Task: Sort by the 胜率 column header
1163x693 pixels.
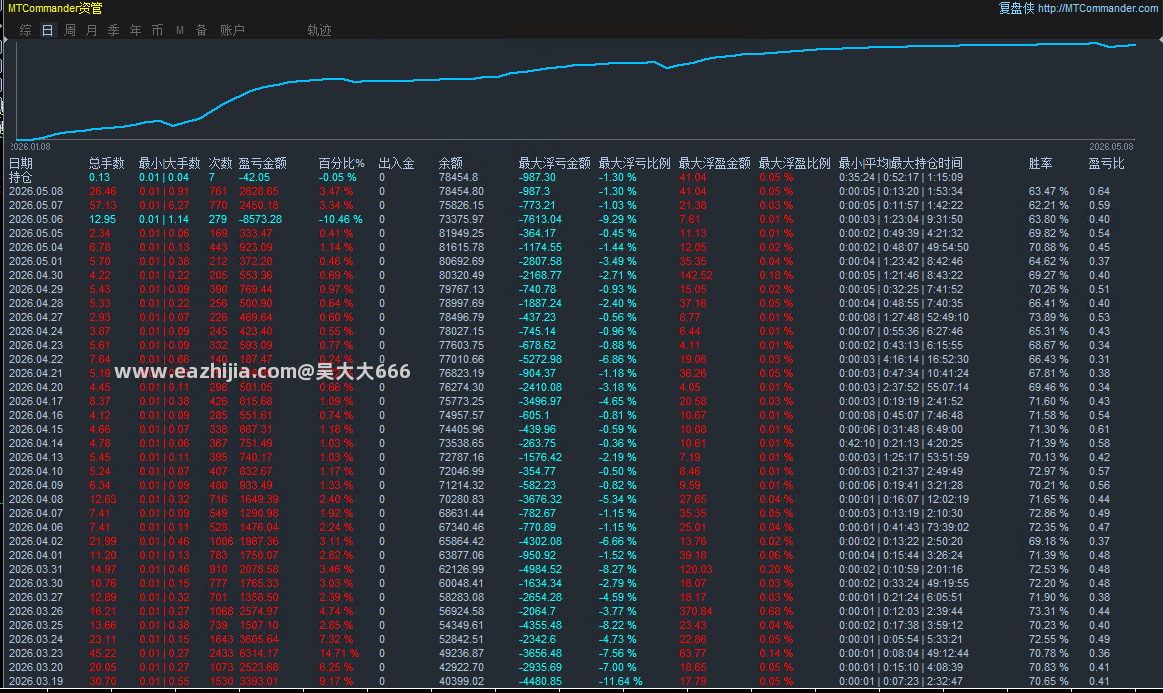Action: click(x=1041, y=163)
